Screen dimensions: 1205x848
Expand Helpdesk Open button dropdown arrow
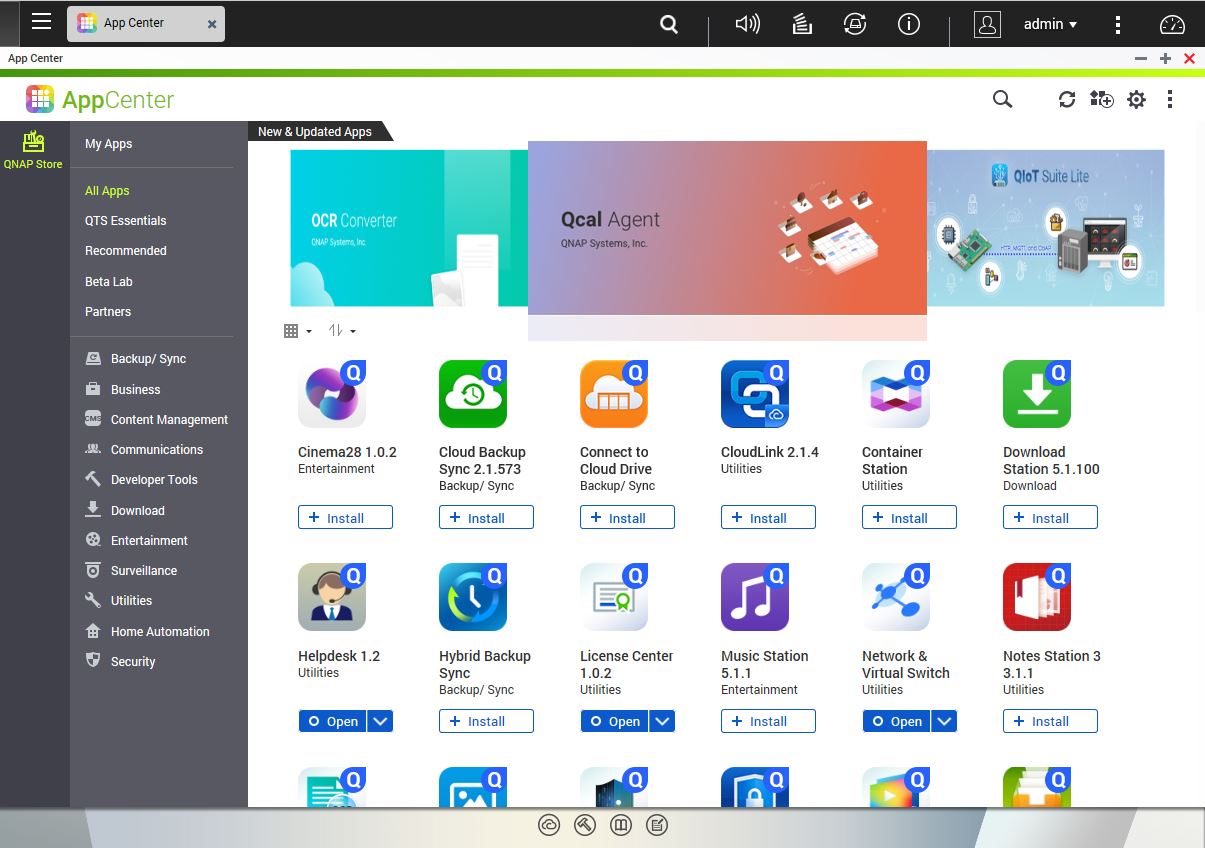click(x=380, y=721)
